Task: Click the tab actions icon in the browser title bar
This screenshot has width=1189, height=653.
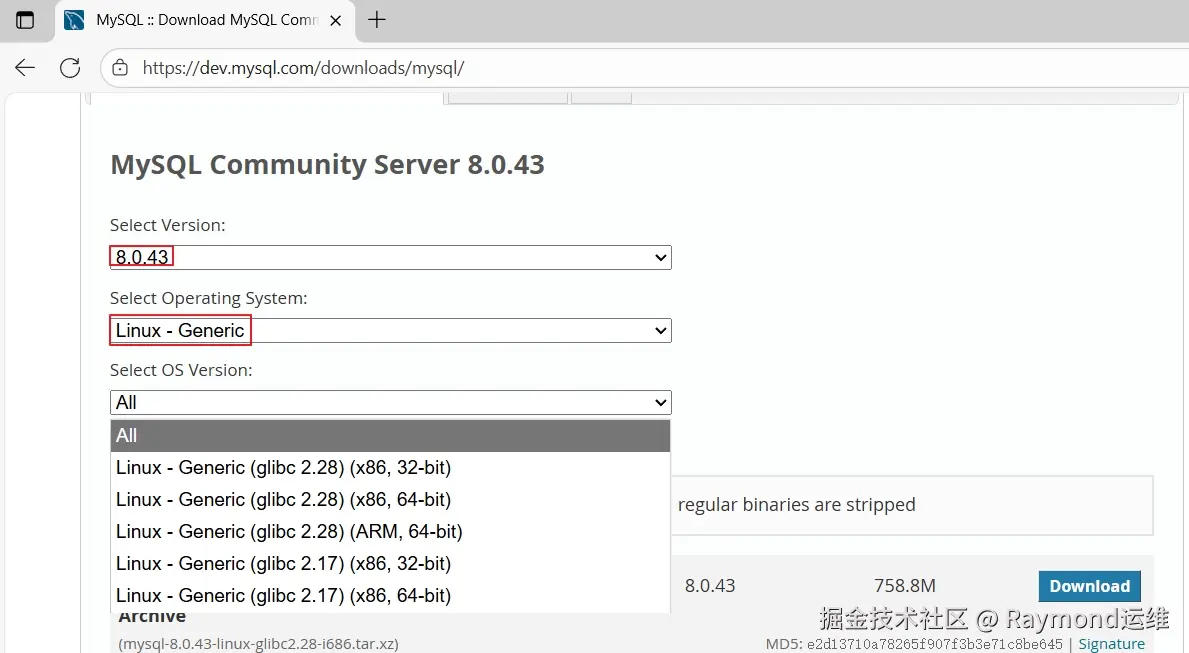Action: click(25, 20)
